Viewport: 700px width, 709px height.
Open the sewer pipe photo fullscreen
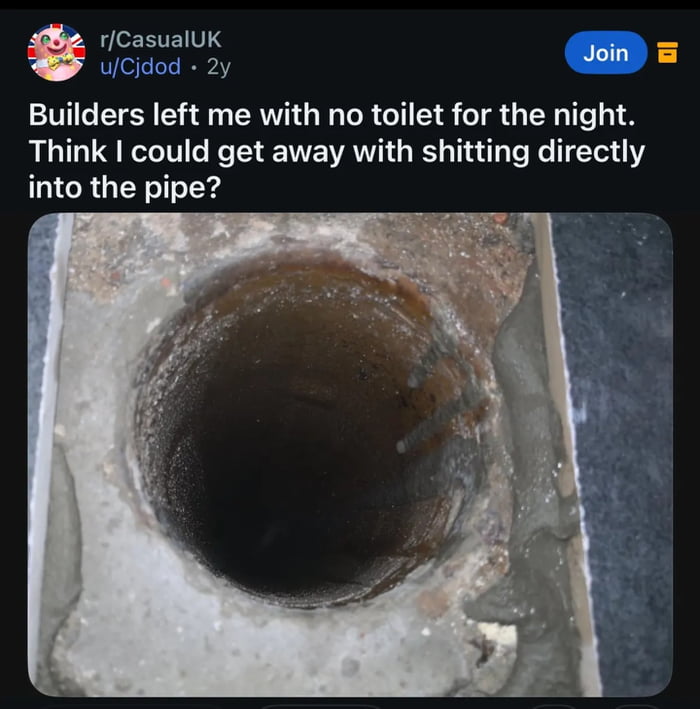350,455
